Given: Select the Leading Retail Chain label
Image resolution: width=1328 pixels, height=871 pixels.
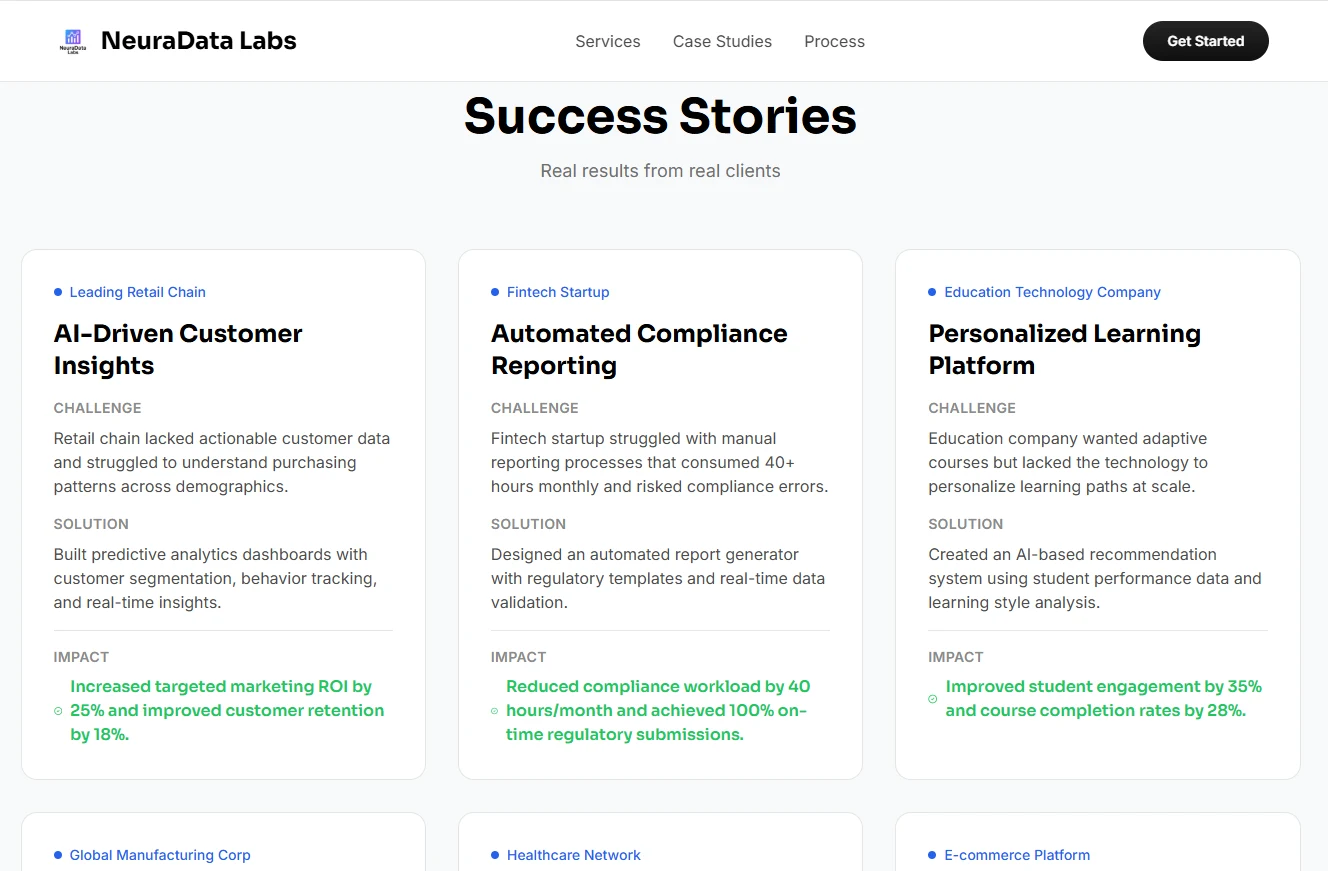Looking at the screenshot, I should 137,292.
